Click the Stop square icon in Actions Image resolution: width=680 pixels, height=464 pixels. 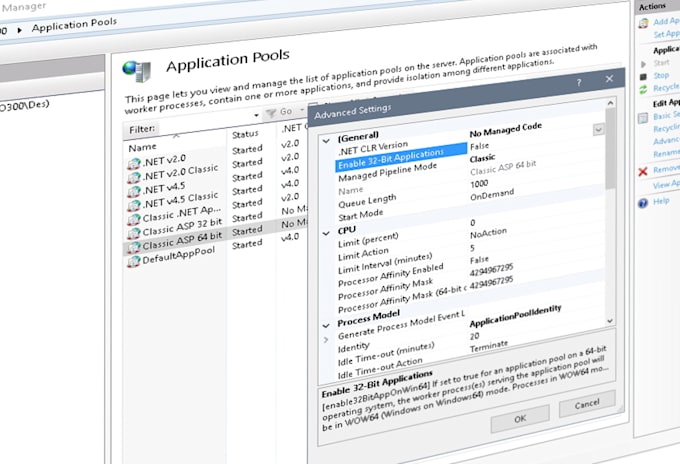644,77
